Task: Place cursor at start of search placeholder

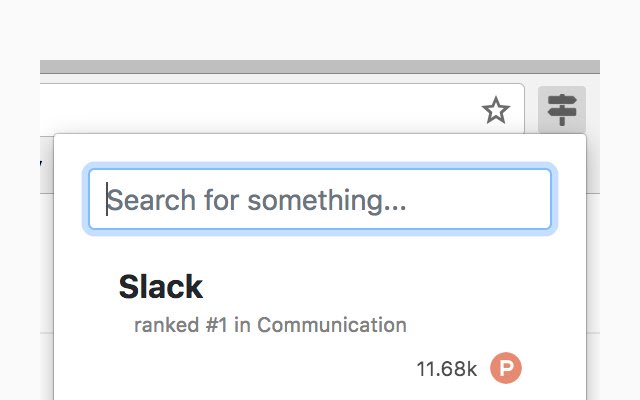Action: [x=107, y=200]
